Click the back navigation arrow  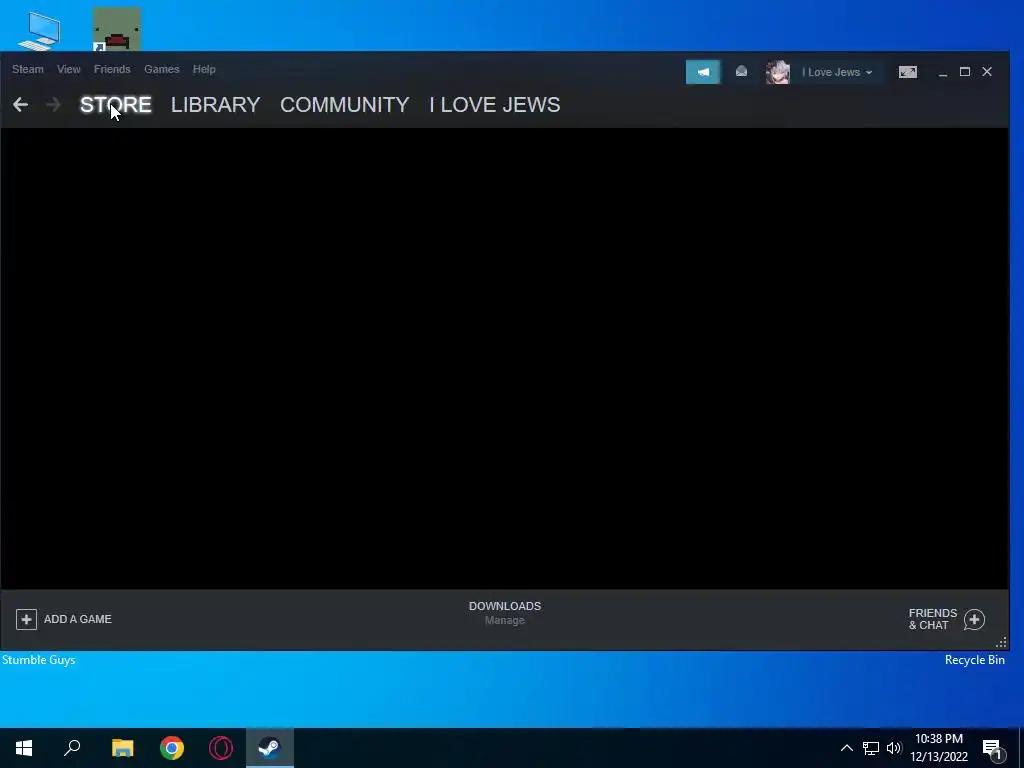coord(20,104)
